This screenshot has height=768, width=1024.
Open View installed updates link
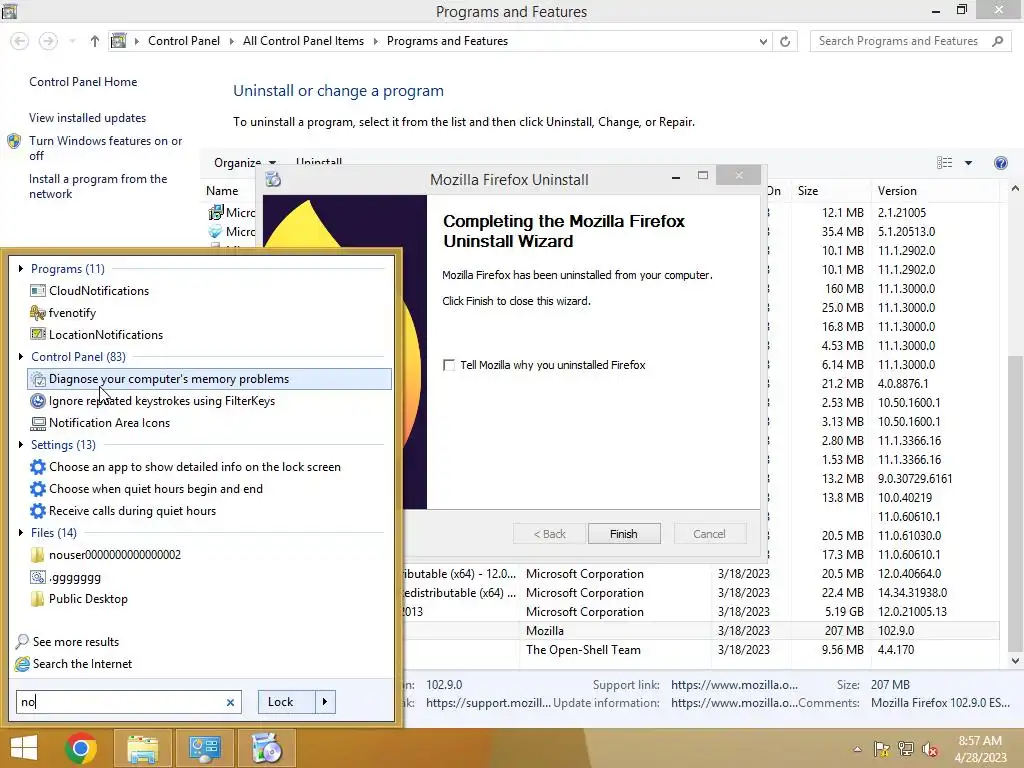tap(88, 118)
